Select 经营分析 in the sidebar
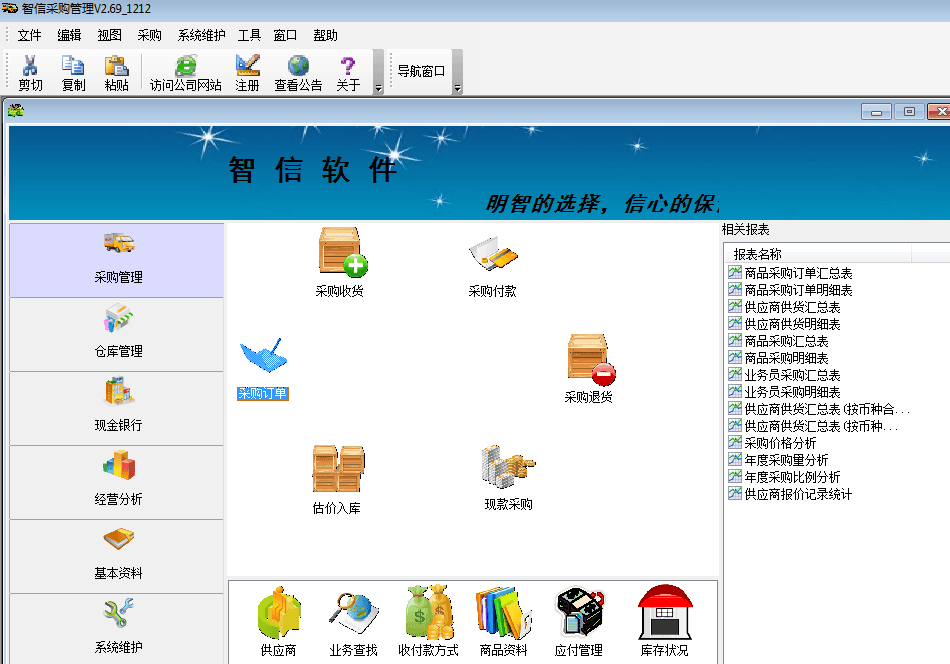Image resolution: width=950 pixels, height=664 pixels. point(117,483)
